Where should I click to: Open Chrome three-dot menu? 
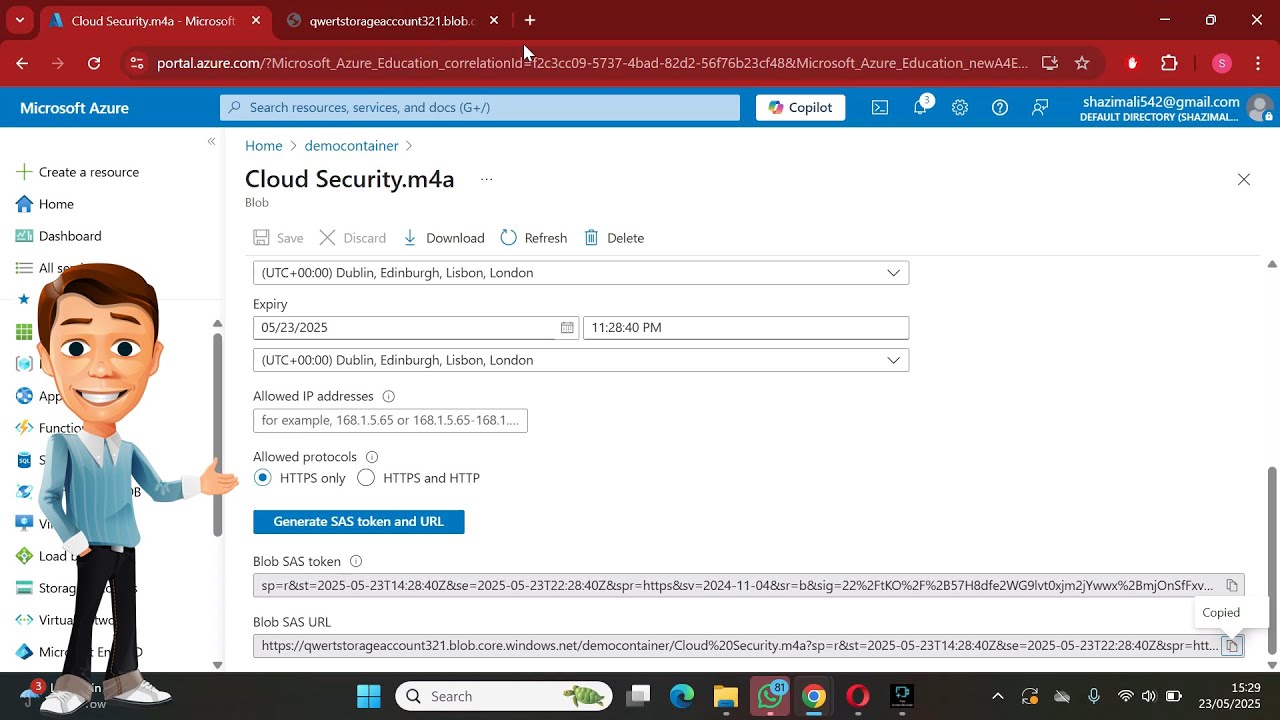click(x=1258, y=63)
